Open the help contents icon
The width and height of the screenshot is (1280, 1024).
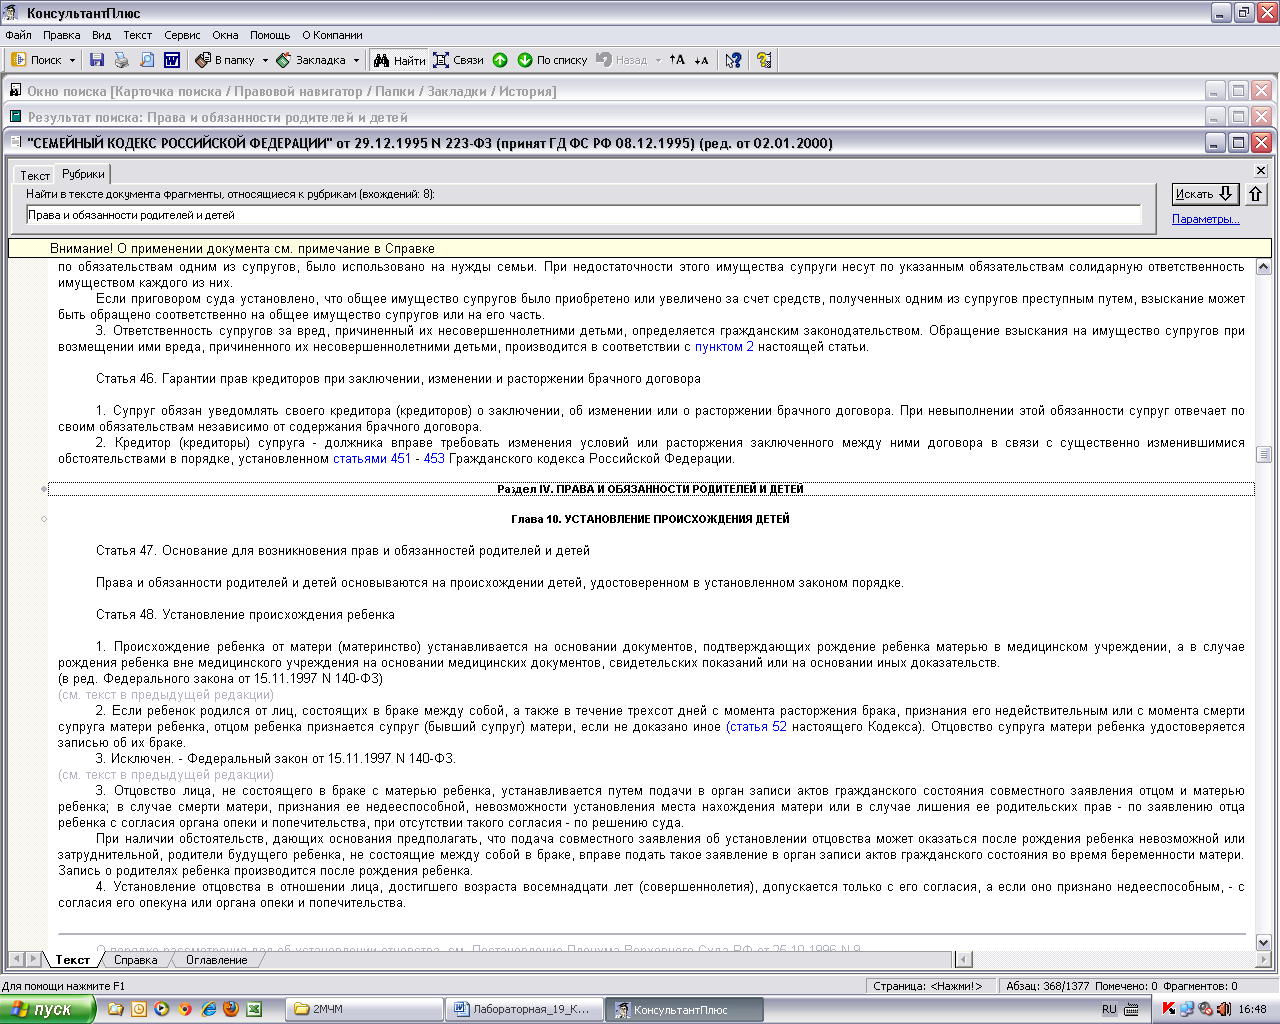coord(764,60)
